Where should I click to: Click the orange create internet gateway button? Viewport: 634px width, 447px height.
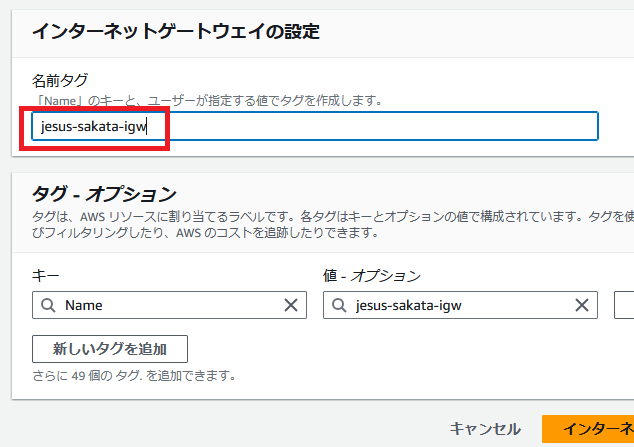588,429
